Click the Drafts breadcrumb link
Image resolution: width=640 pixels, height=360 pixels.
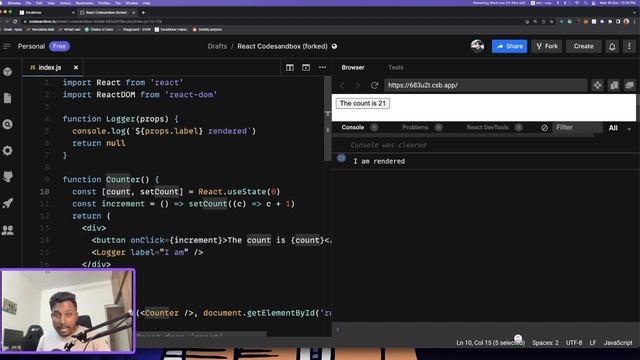217,46
